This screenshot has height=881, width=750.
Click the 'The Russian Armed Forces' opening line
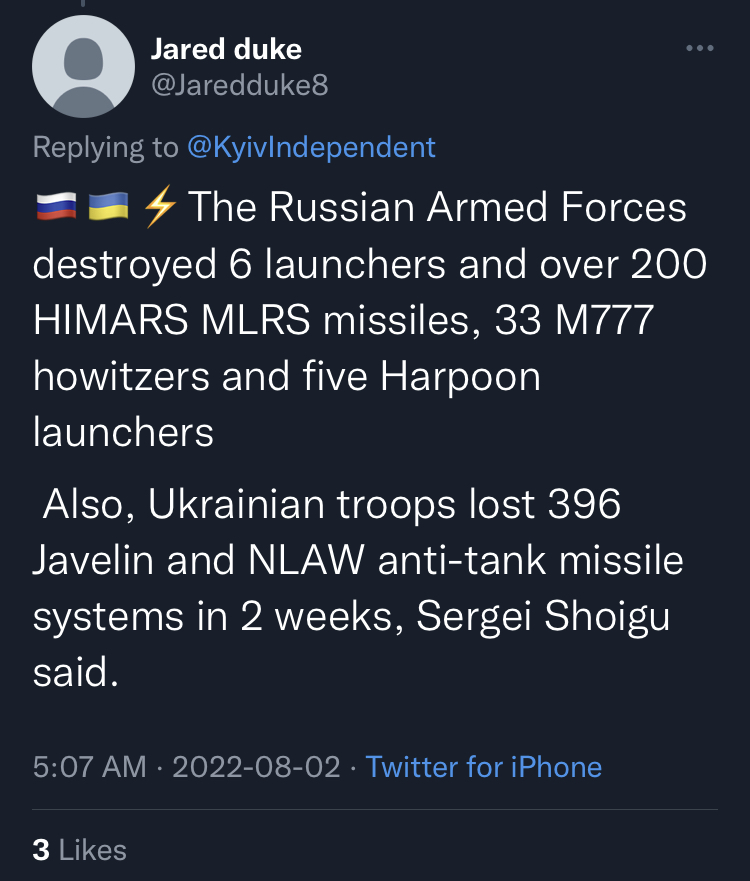[x=437, y=207]
